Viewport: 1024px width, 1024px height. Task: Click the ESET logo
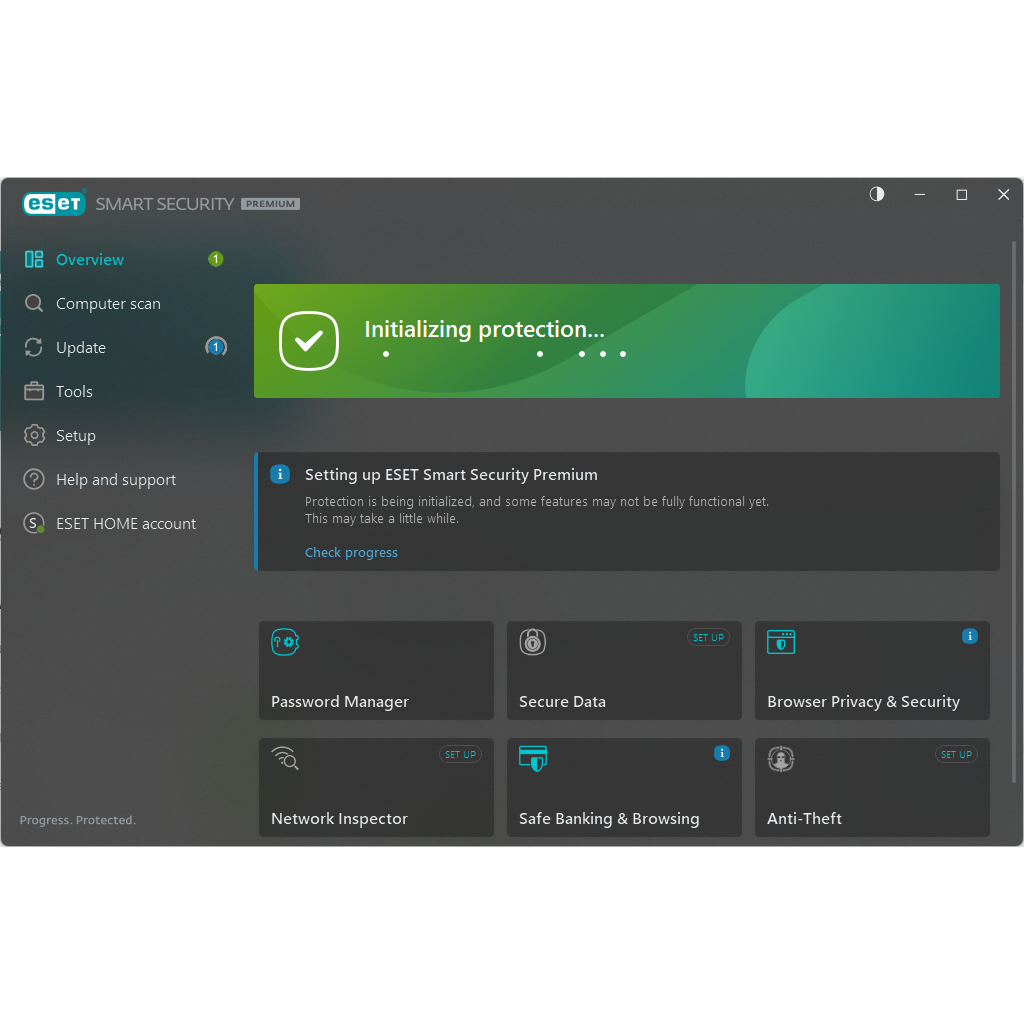54,203
